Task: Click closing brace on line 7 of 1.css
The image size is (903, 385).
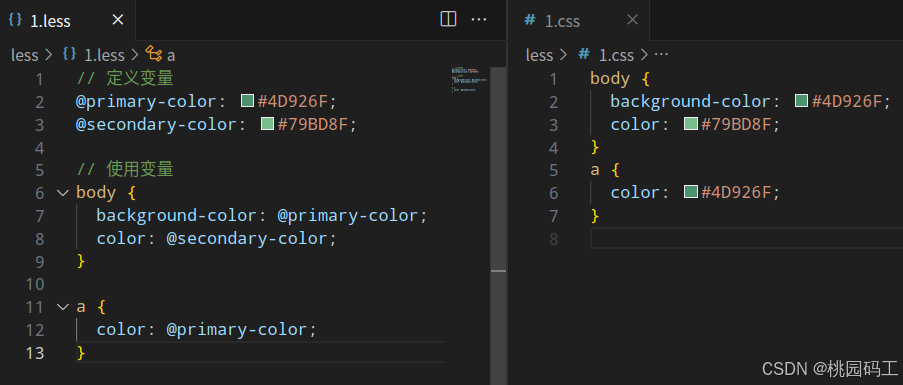Action: (595, 216)
